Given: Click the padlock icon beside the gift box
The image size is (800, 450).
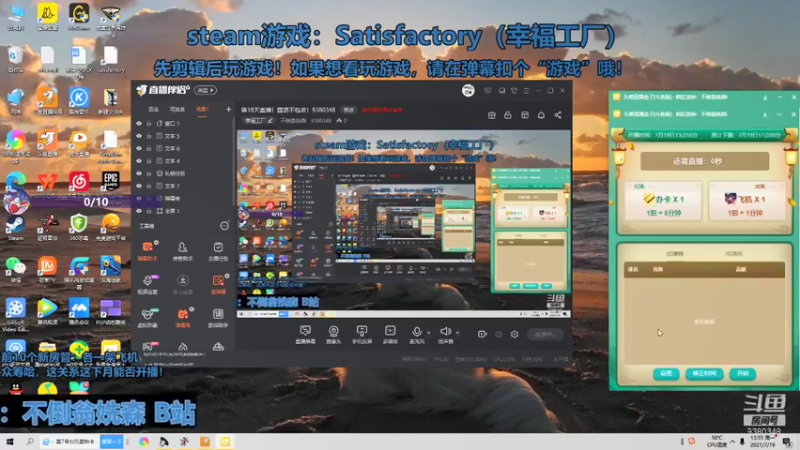Looking at the screenshot, I should point(508,115).
